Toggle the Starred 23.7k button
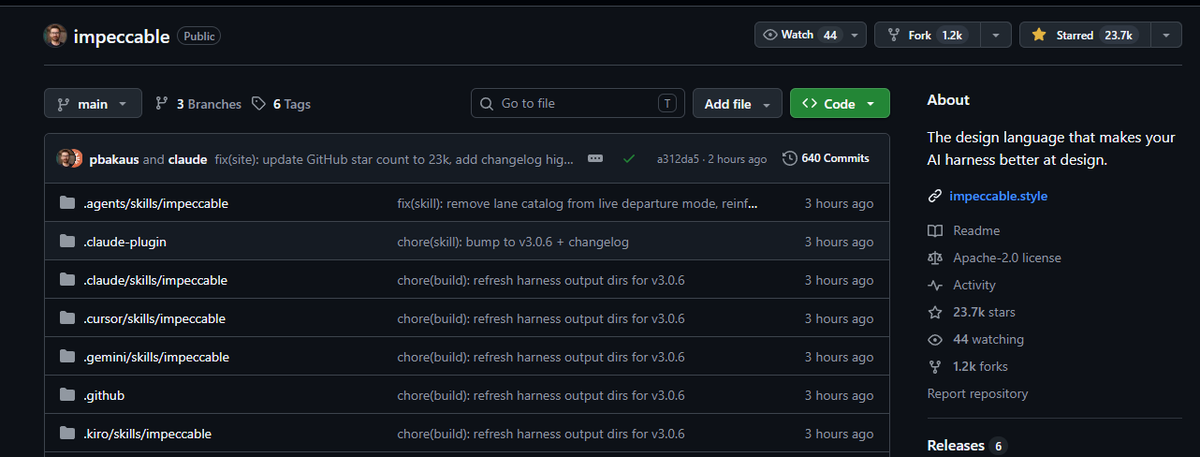This screenshot has width=1200, height=457. 1083,35
